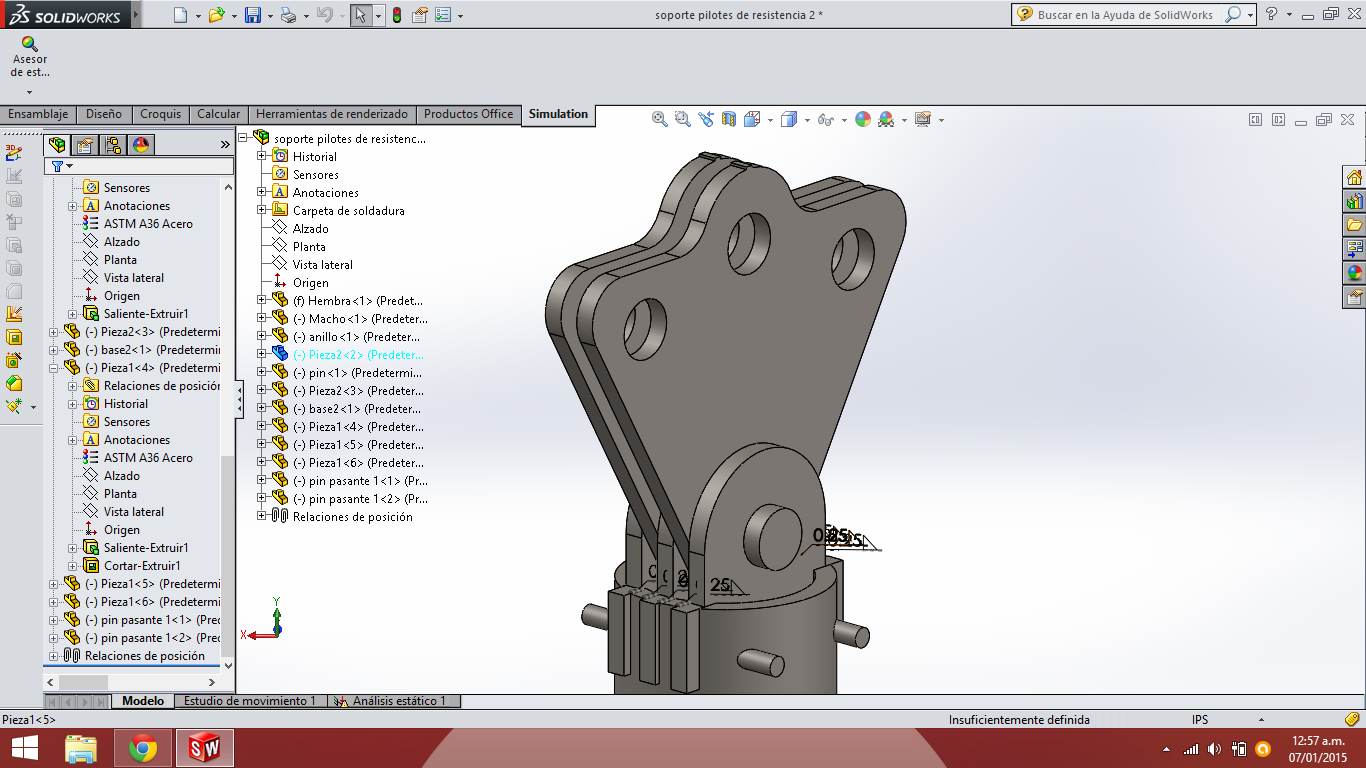
Task: Open the PropertyManager tab icon
Action: pyautogui.click(x=86, y=144)
